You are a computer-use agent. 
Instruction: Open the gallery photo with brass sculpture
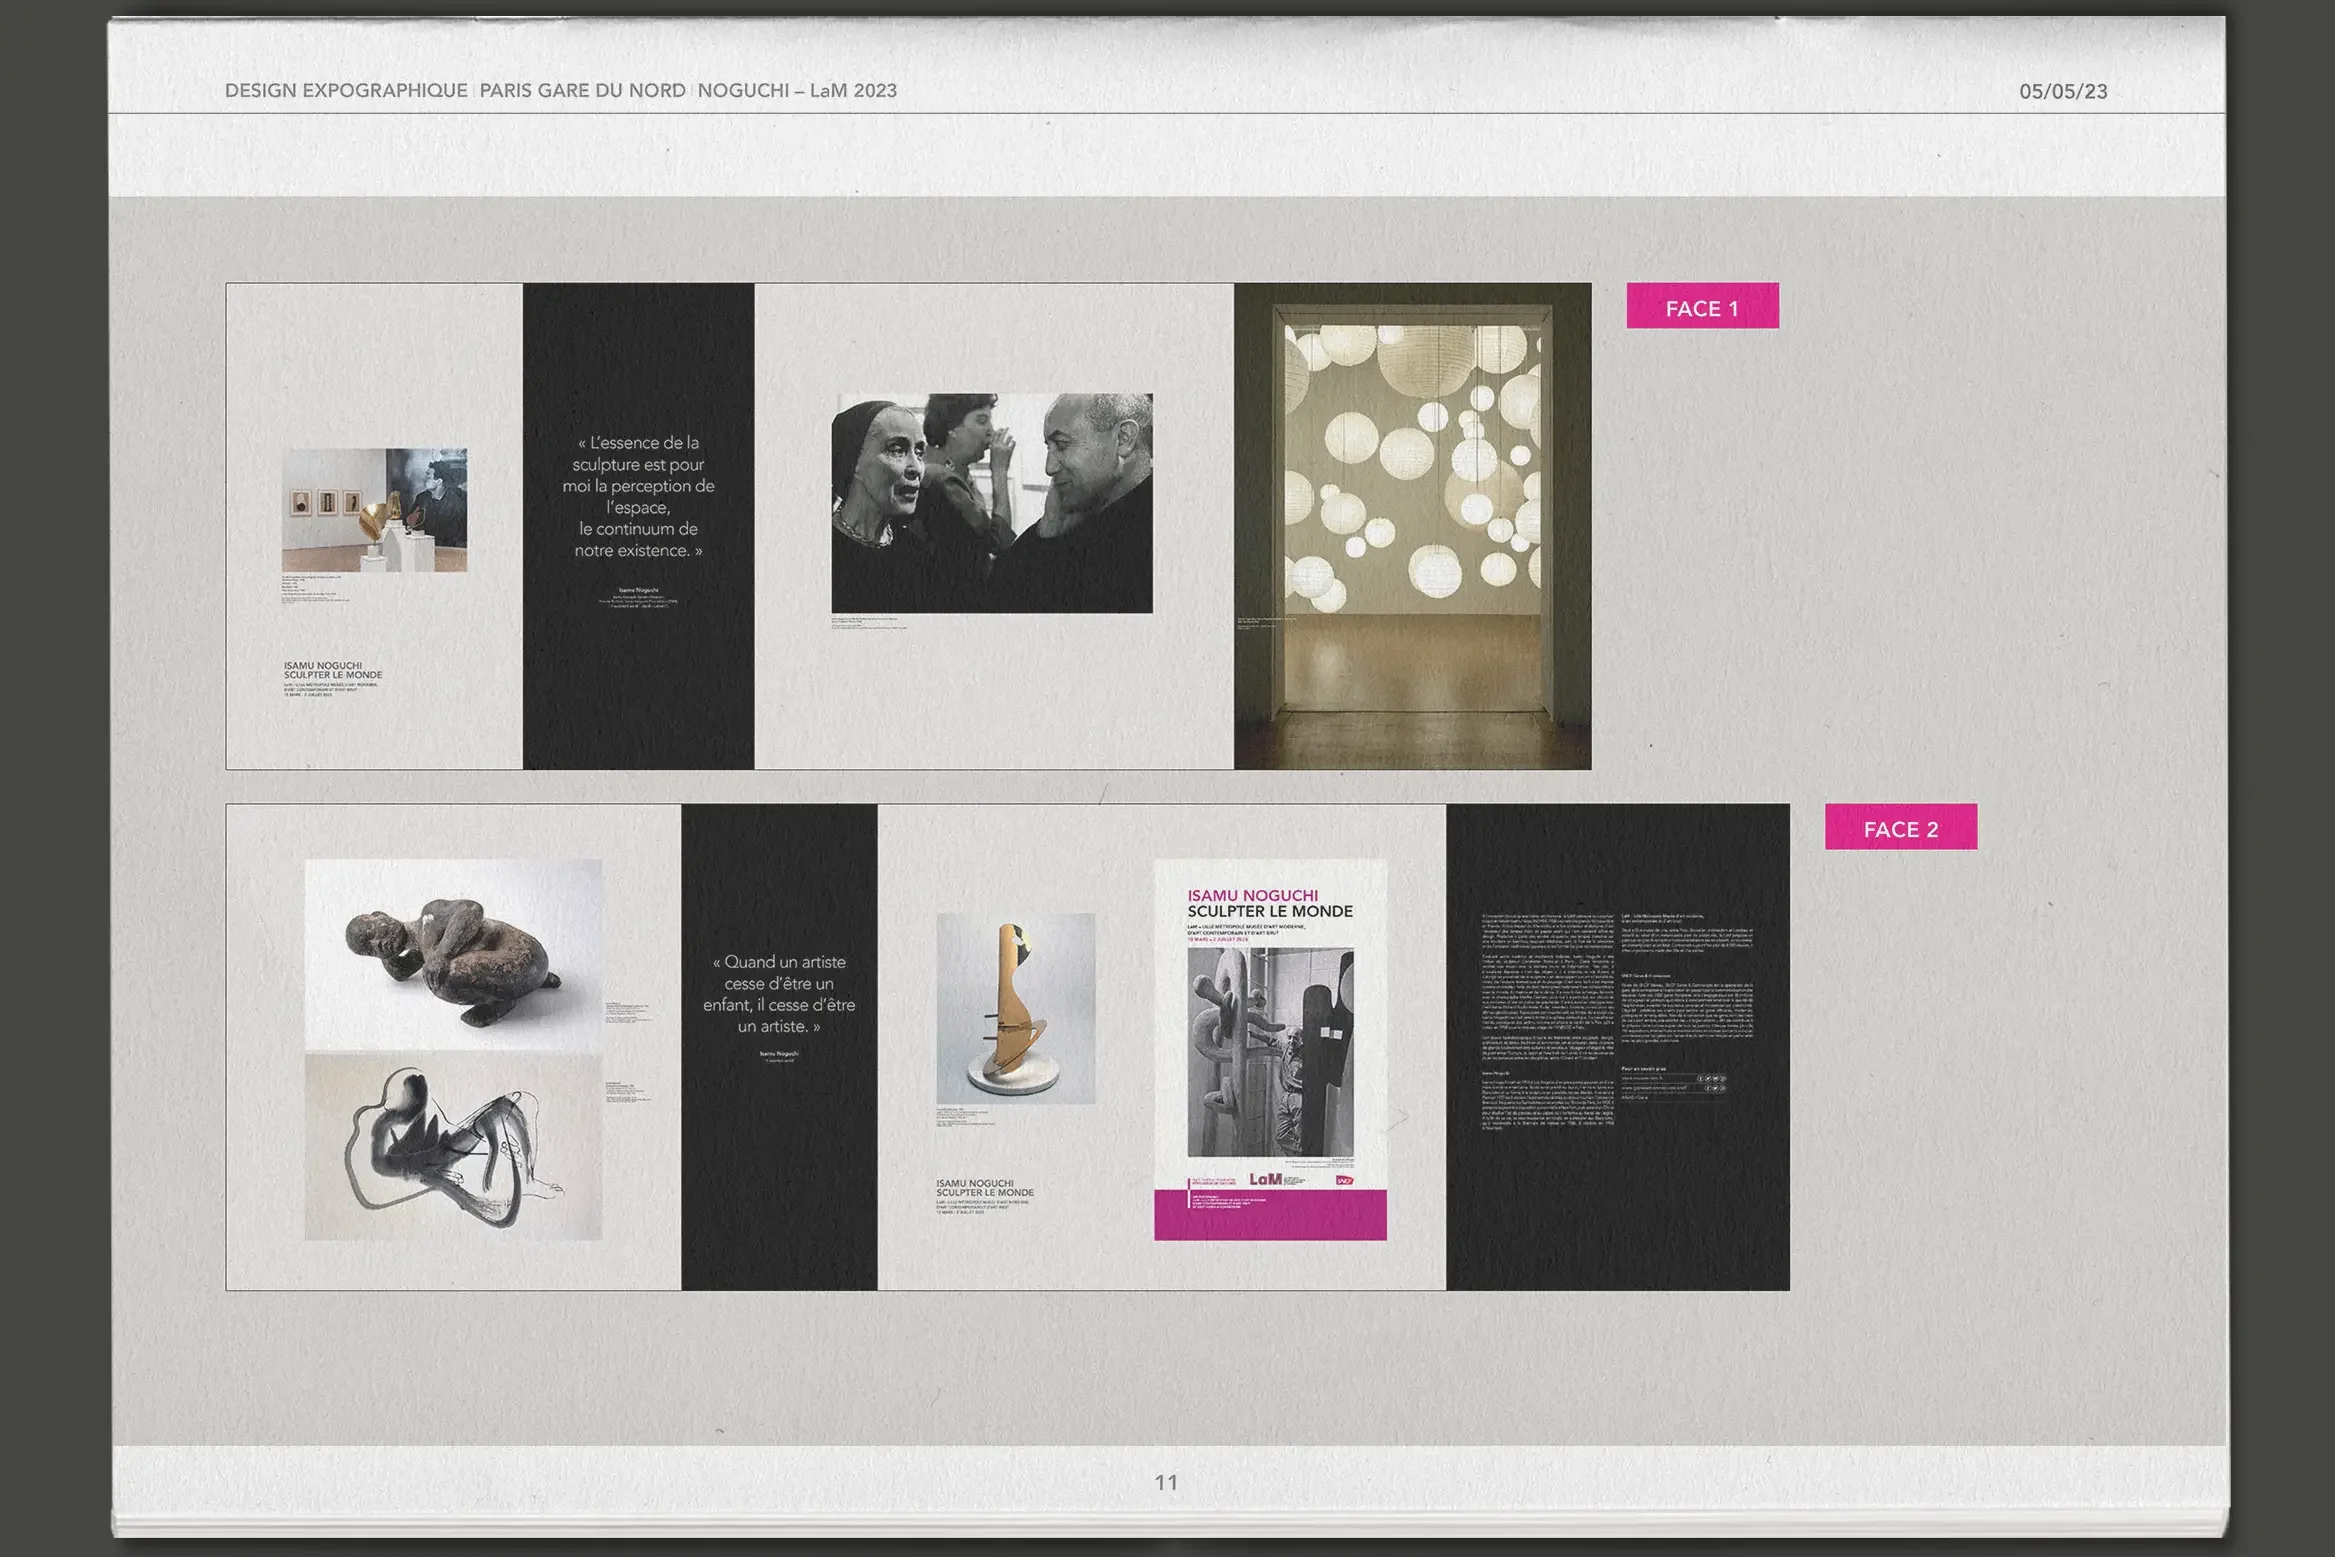click(374, 510)
